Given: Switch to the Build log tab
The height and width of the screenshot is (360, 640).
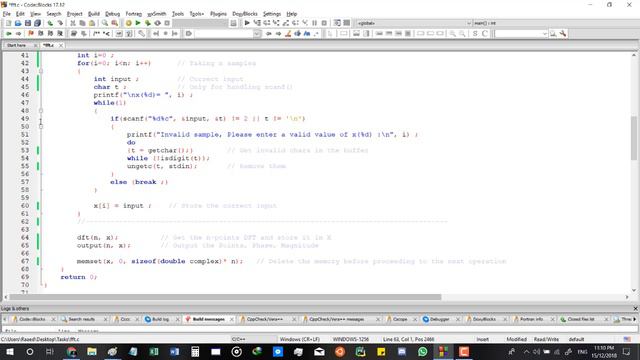Looking at the screenshot, I should tap(160, 319).
